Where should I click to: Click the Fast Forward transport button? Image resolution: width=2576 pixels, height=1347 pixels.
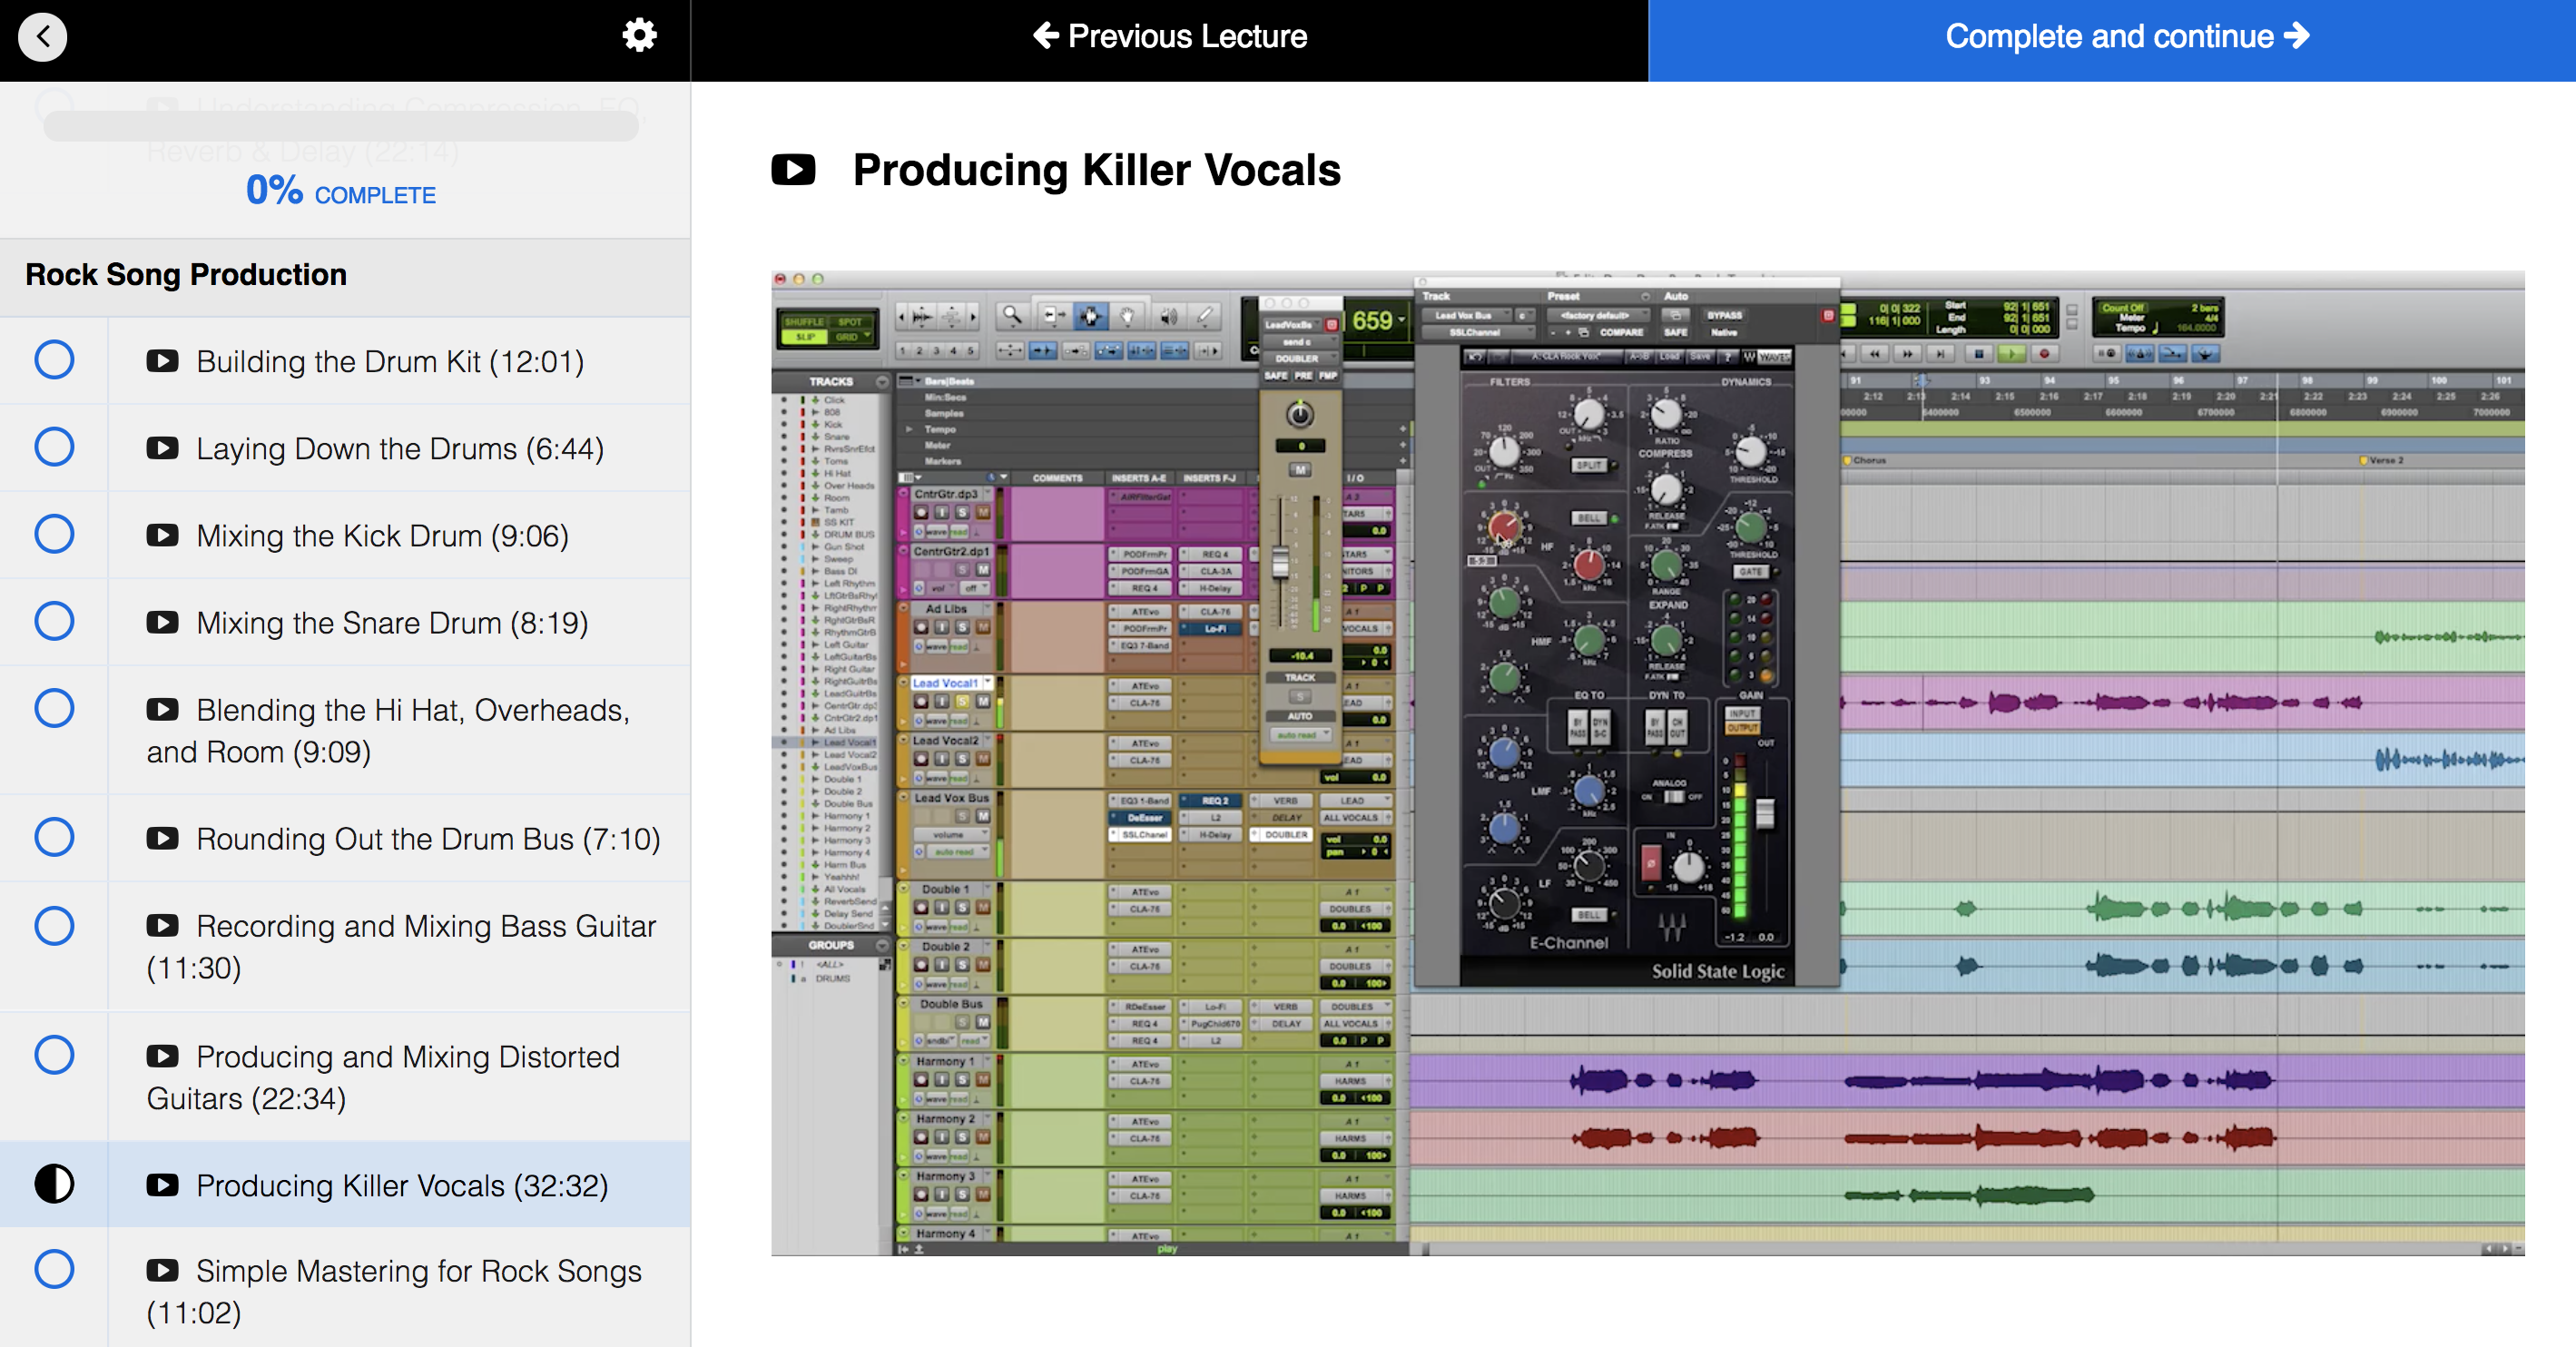coord(1907,353)
